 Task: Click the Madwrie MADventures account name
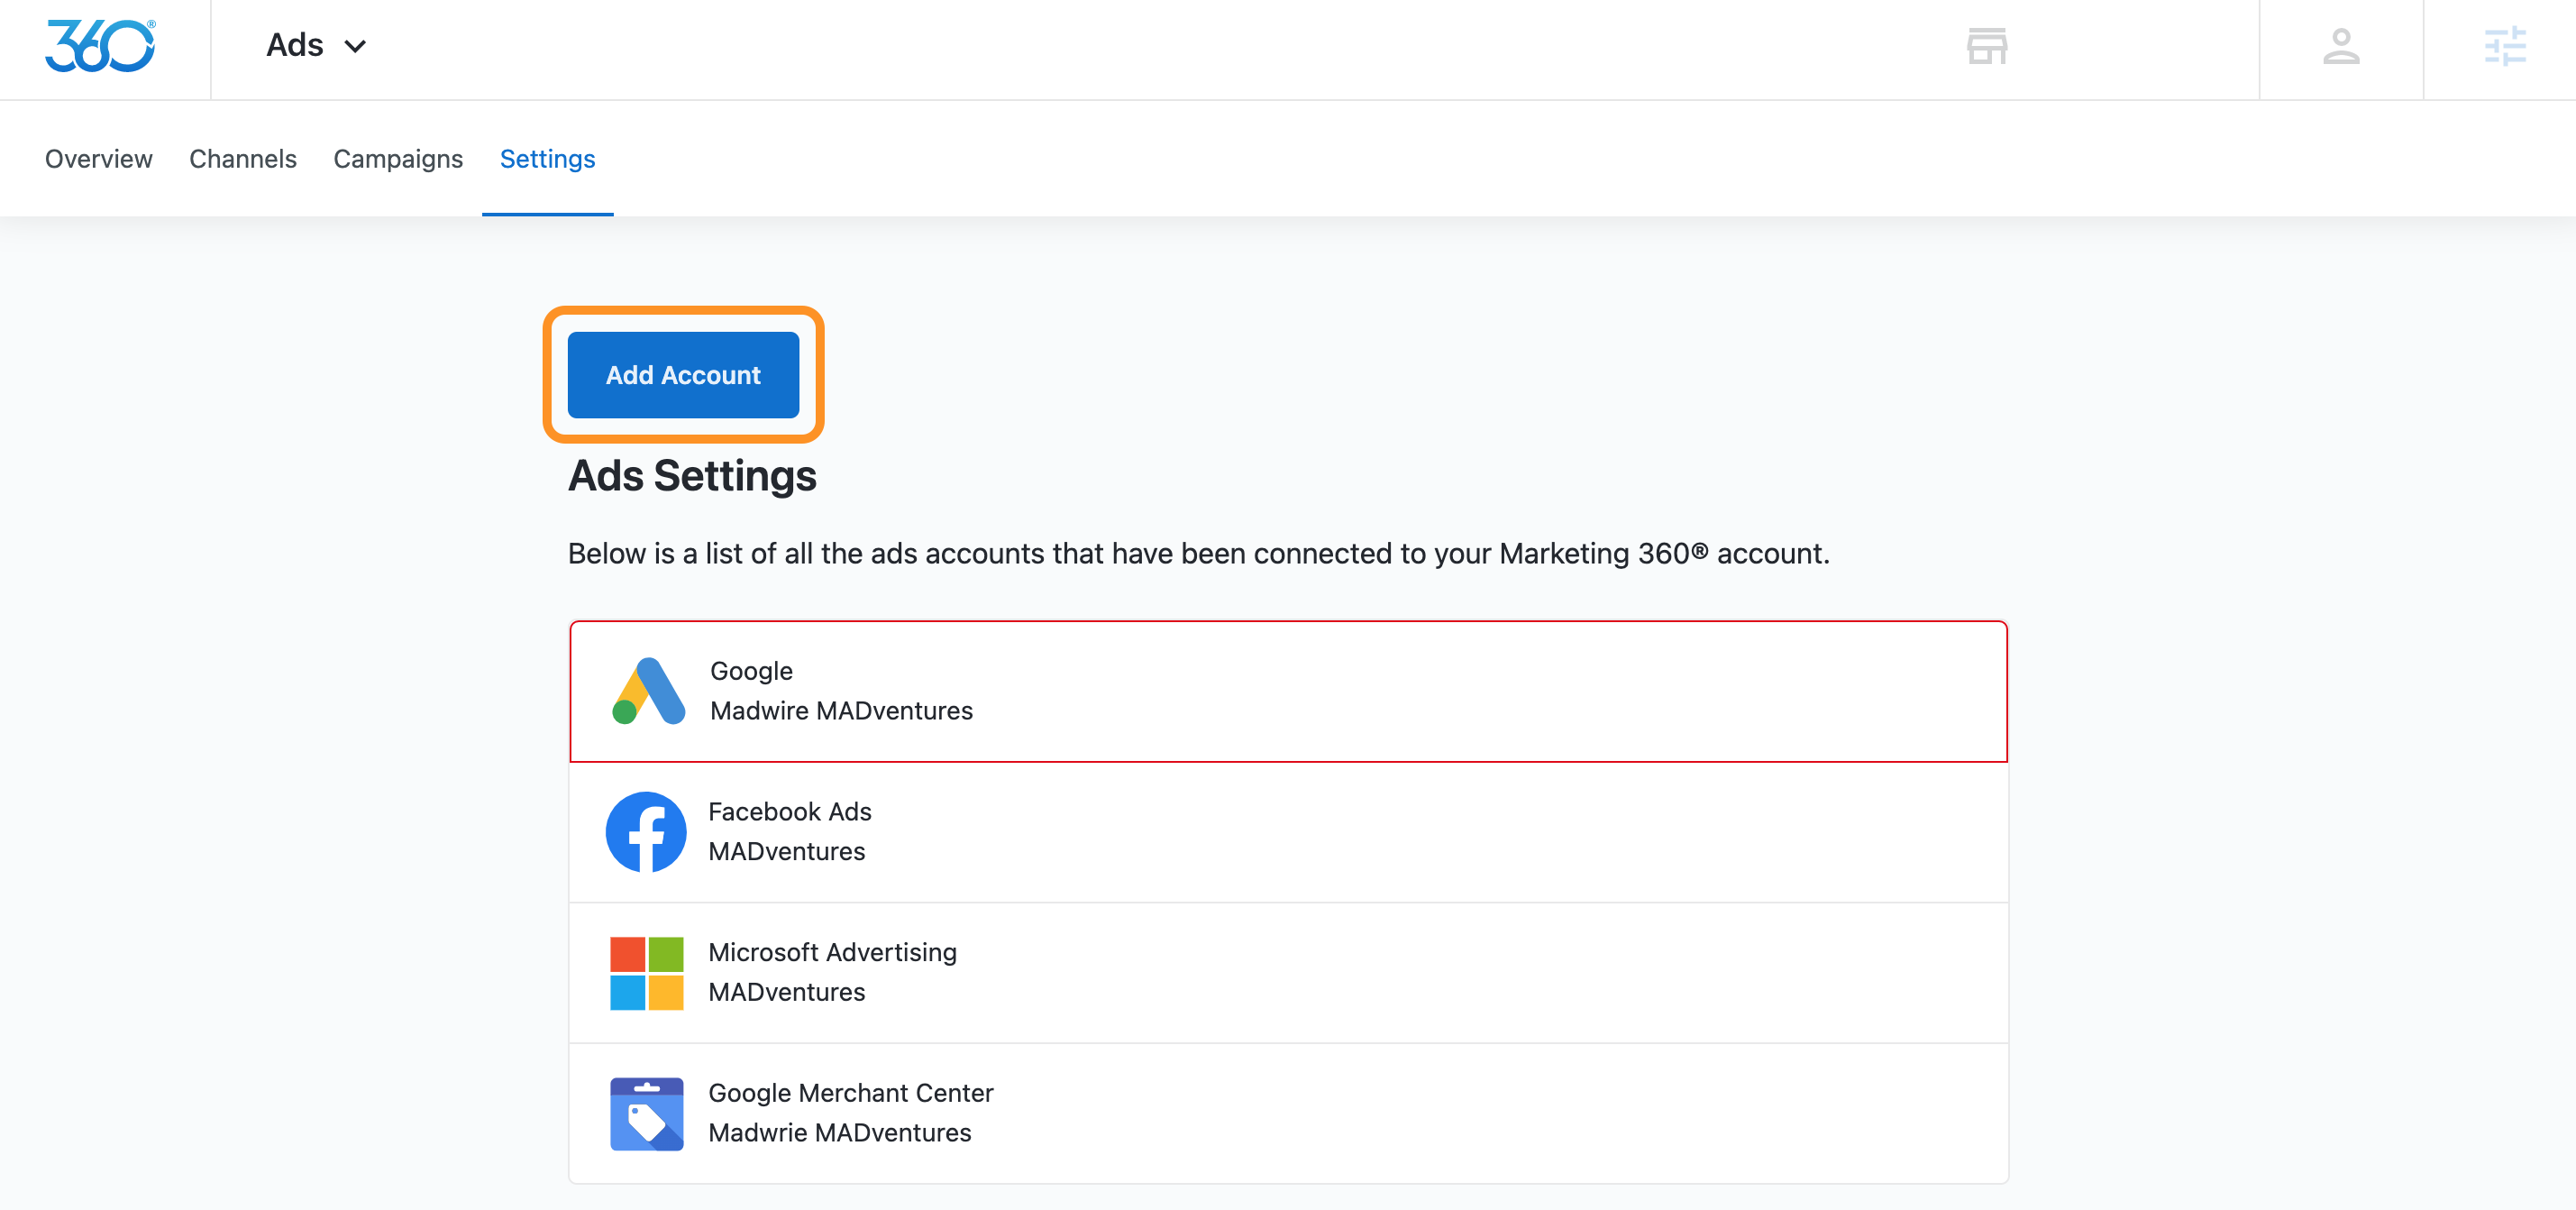coord(839,1133)
